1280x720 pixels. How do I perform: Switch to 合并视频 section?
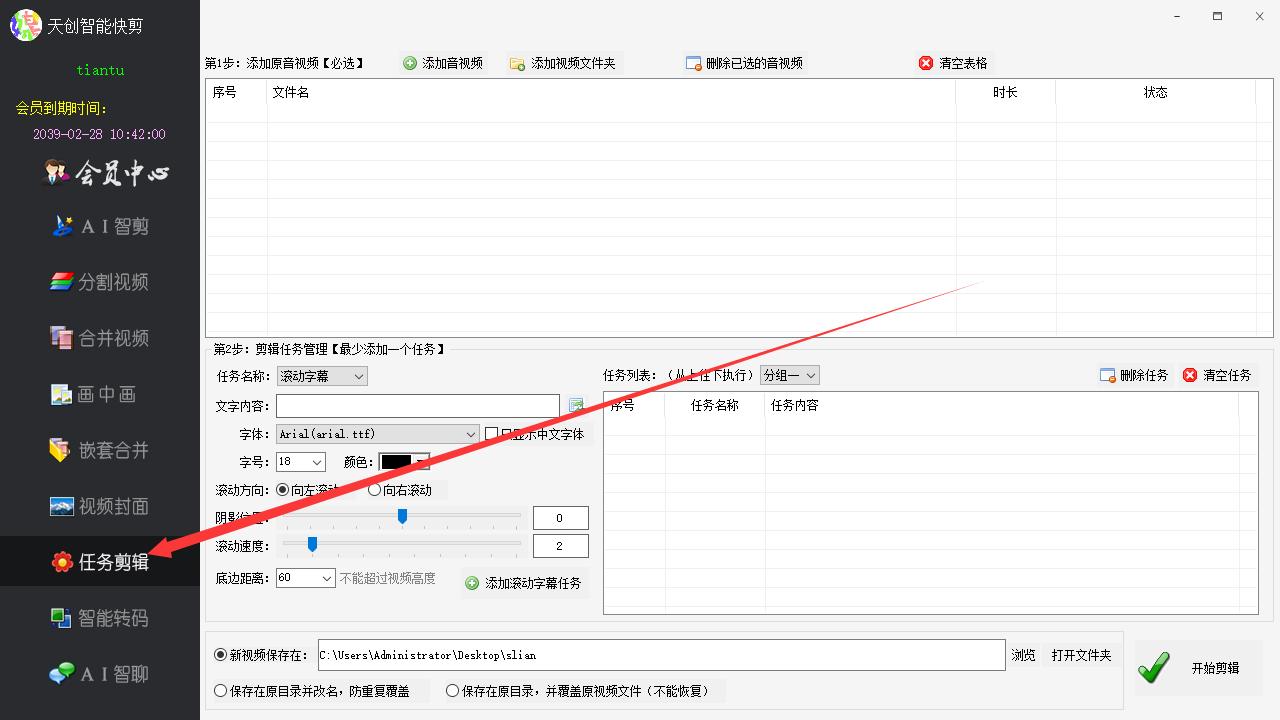click(114, 339)
